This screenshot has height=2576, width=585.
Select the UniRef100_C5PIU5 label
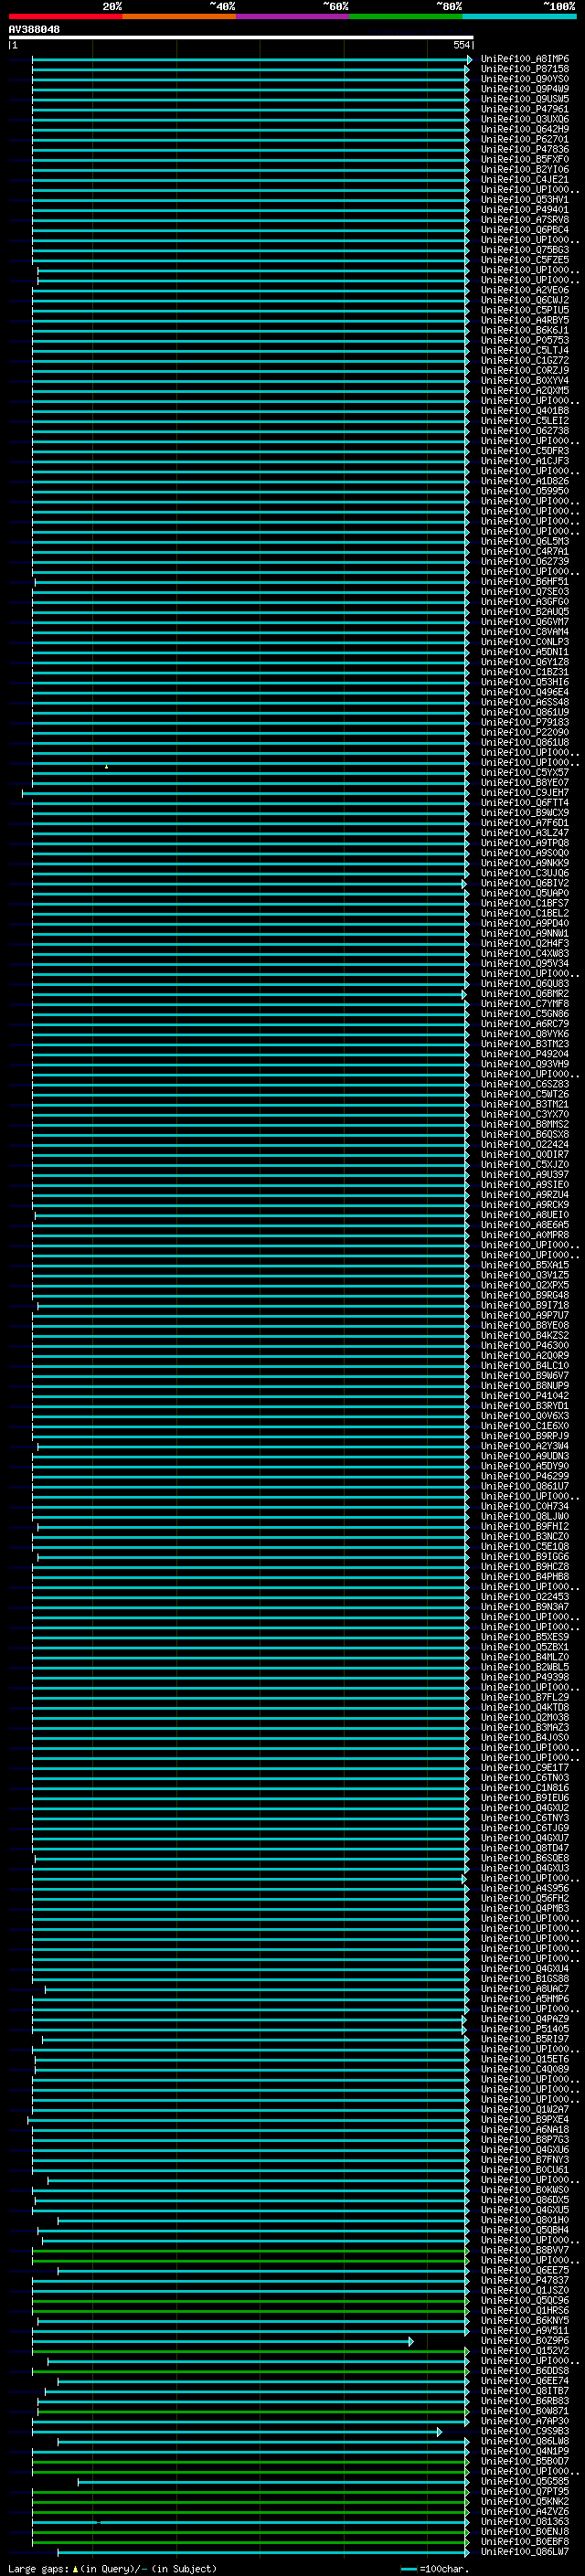tap(525, 310)
